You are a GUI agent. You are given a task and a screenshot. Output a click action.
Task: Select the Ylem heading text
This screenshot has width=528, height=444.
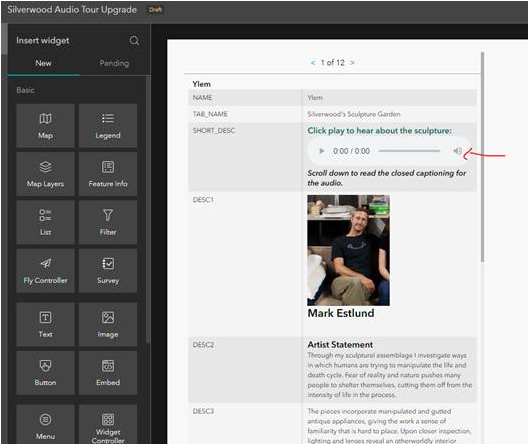coord(201,84)
